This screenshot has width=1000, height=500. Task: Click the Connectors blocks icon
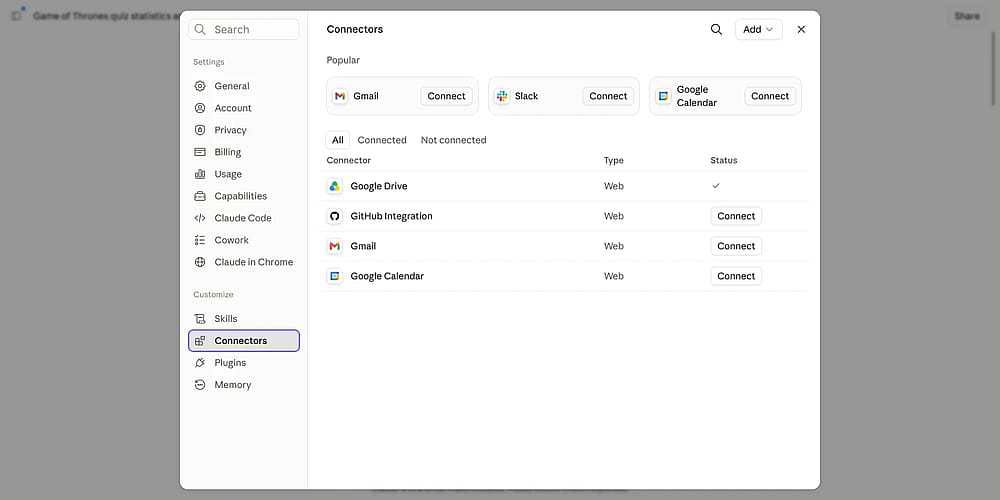(200, 341)
